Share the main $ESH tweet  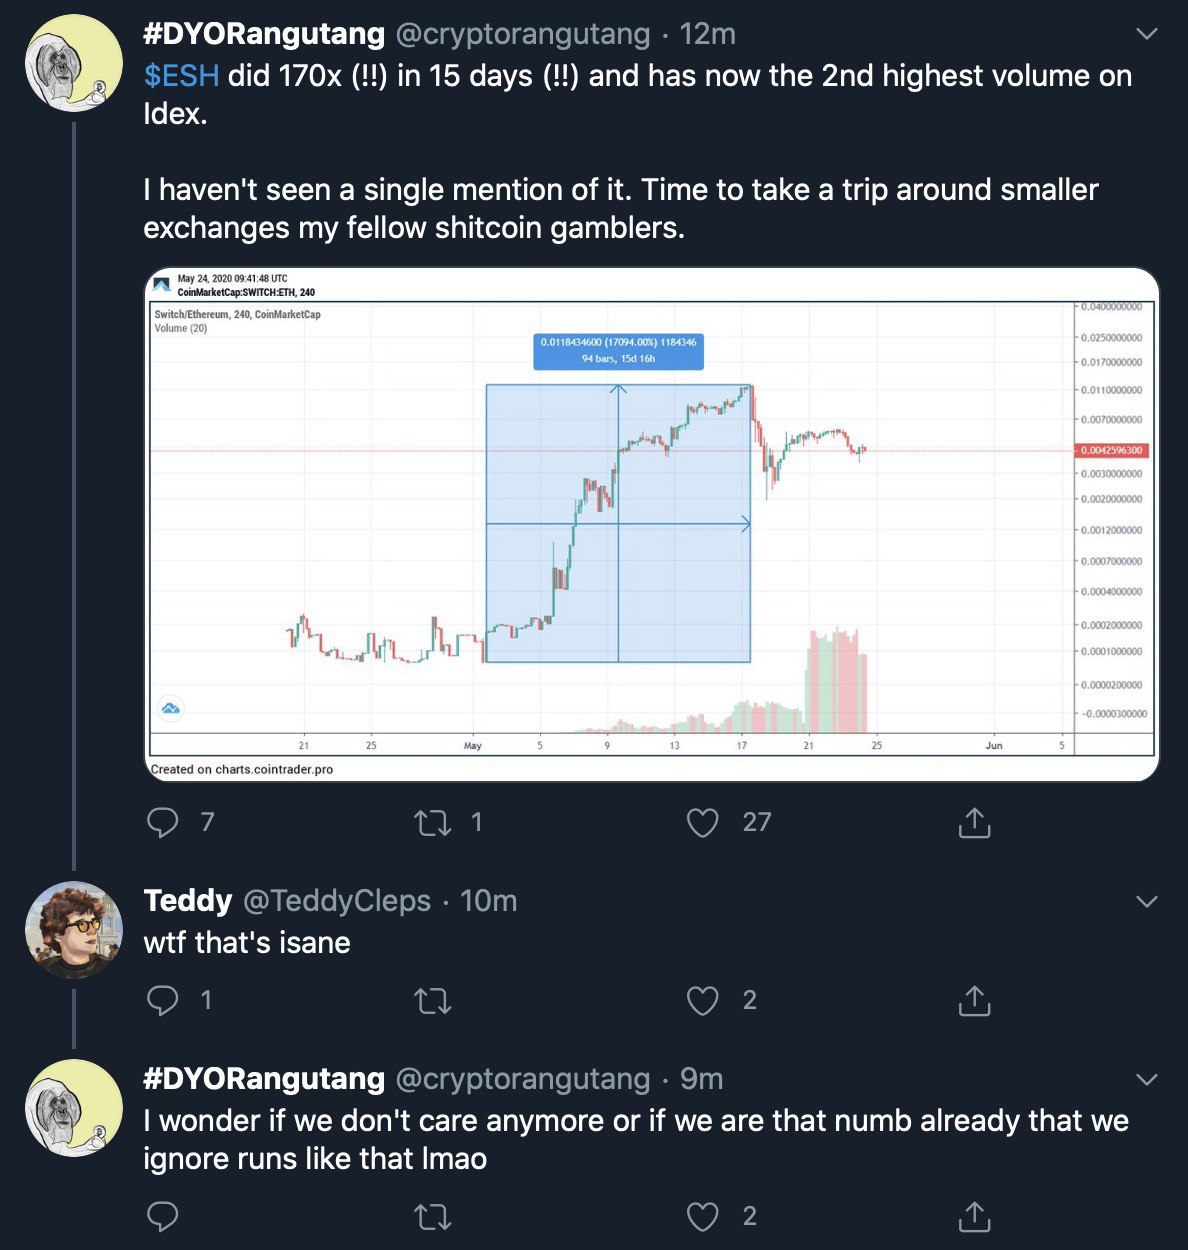(x=973, y=822)
